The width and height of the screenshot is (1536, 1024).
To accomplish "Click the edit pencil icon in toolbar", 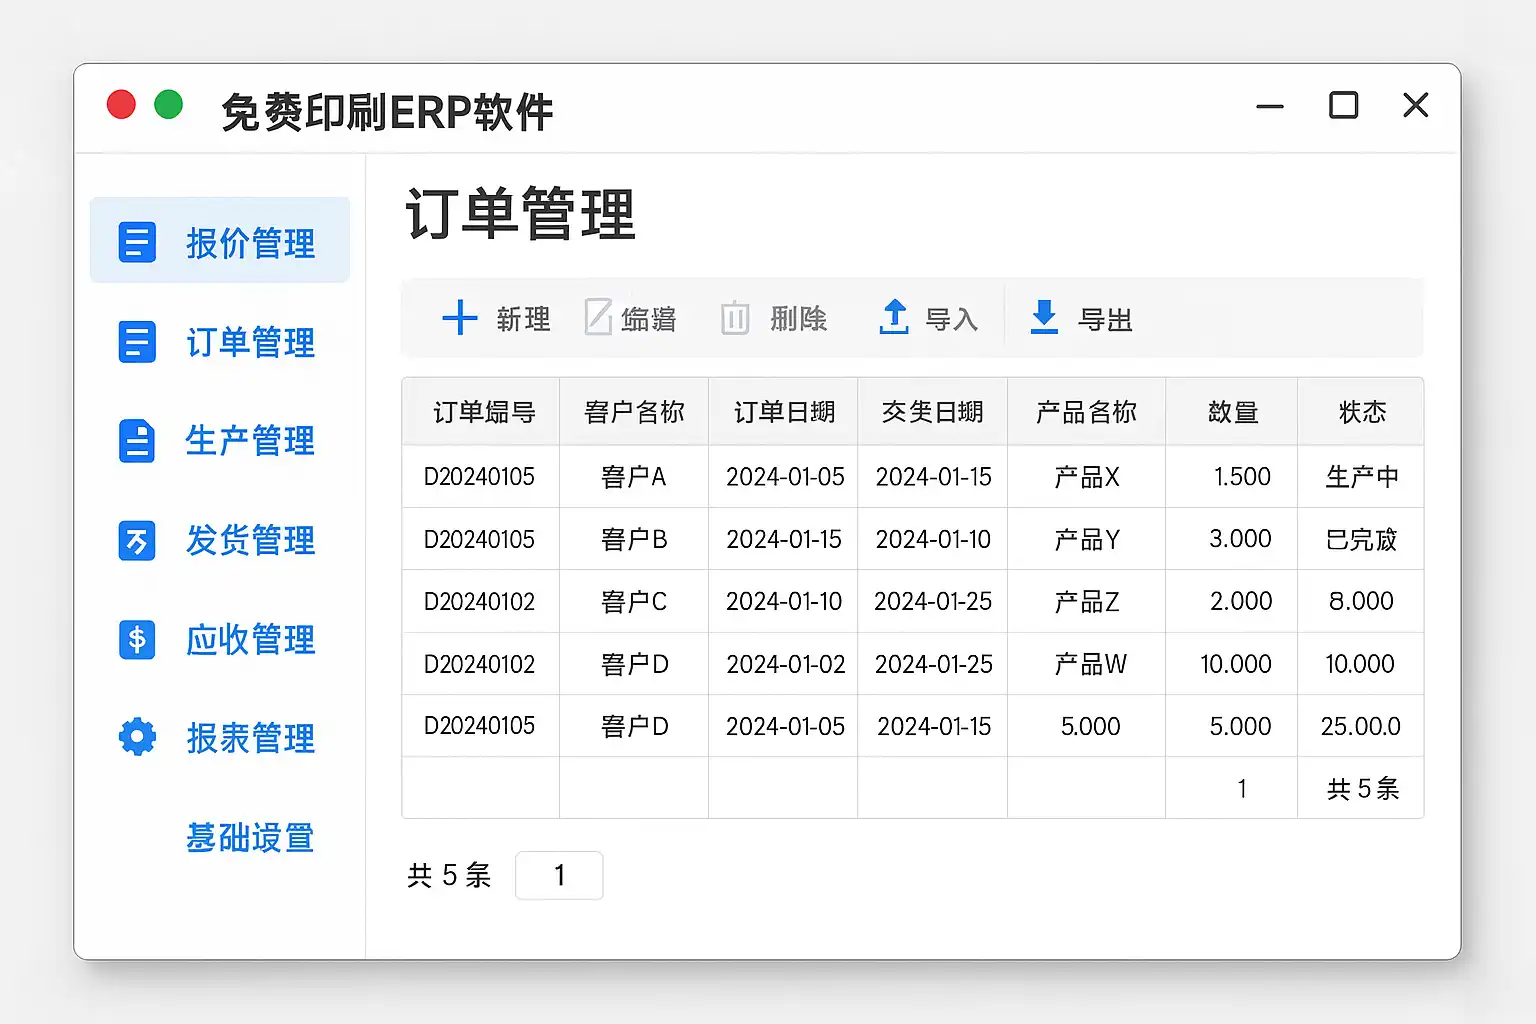I will click(598, 318).
